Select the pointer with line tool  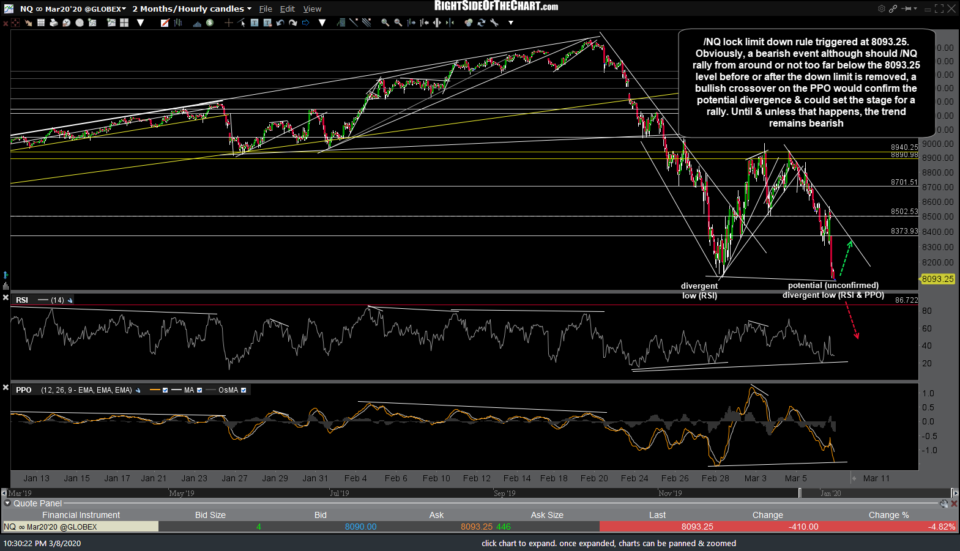click(241, 23)
